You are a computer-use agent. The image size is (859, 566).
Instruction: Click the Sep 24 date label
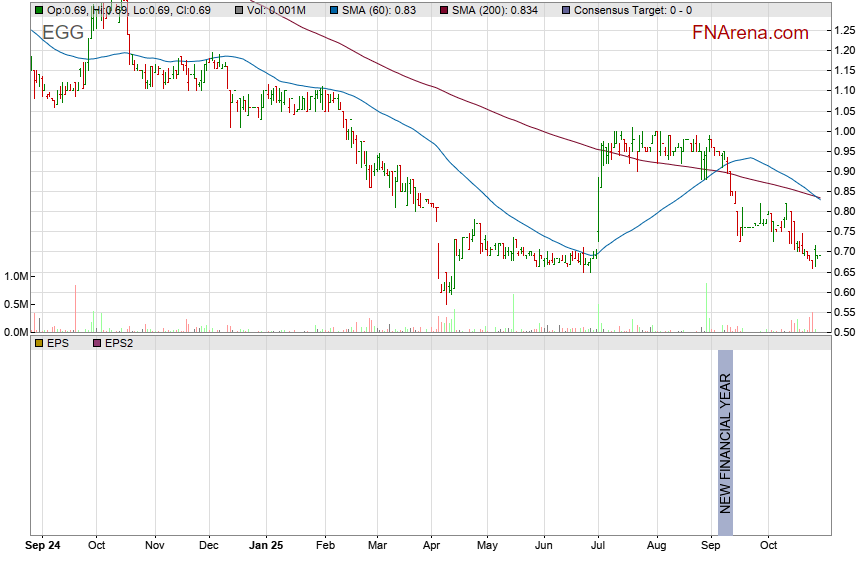(x=42, y=547)
